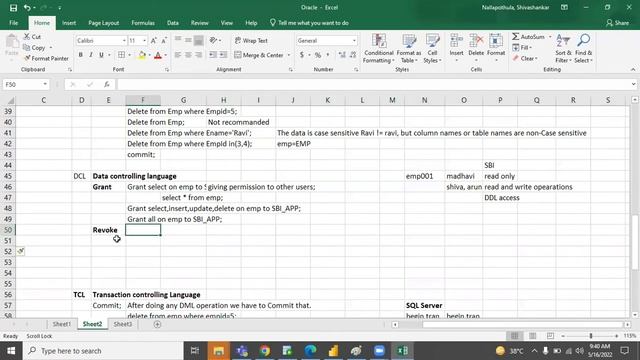Click AutoSum sigma icon
The height and width of the screenshot is (360, 640).
(516, 37)
